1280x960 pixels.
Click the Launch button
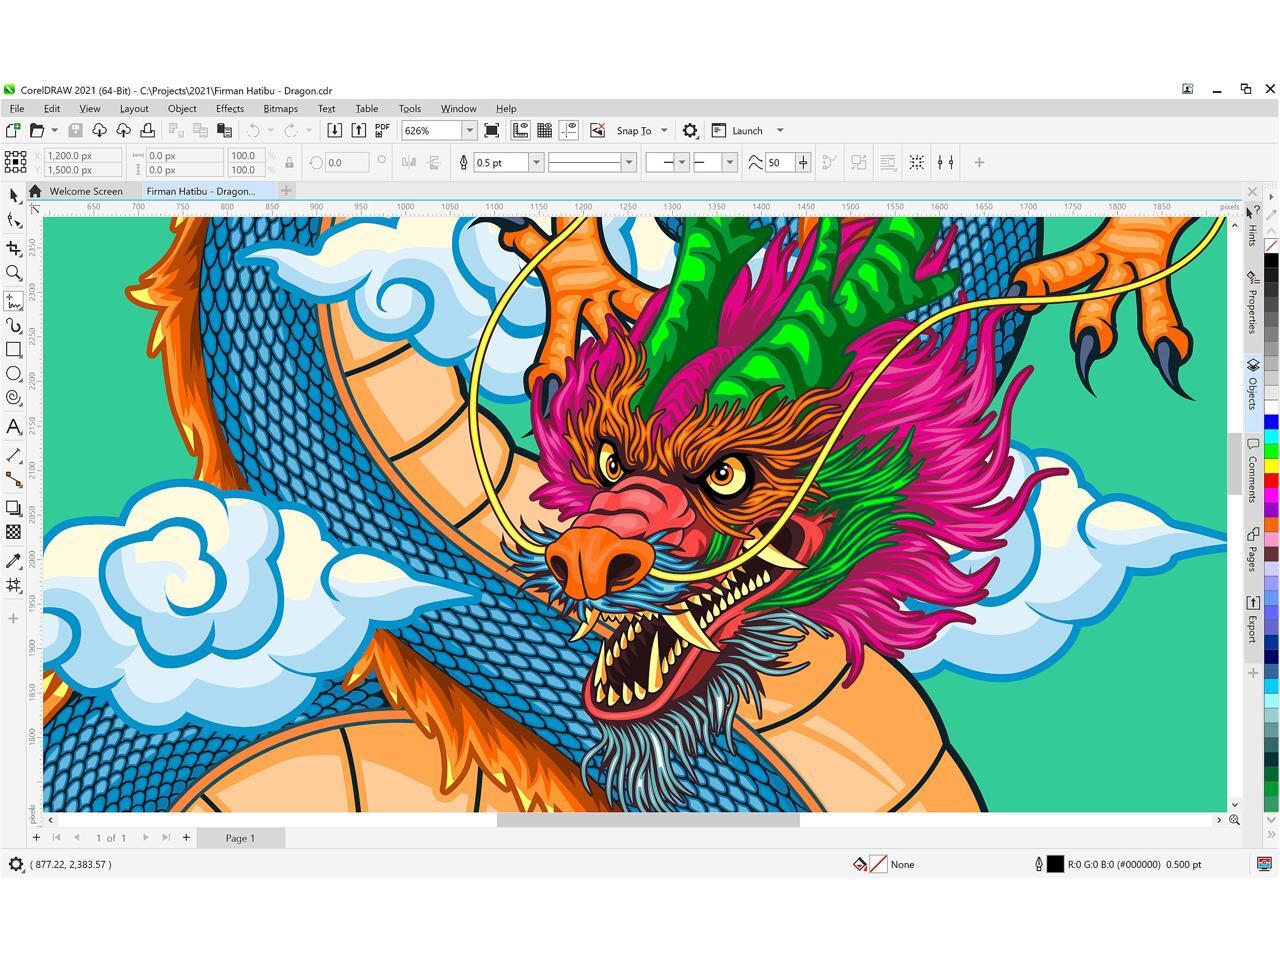[x=746, y=130]
